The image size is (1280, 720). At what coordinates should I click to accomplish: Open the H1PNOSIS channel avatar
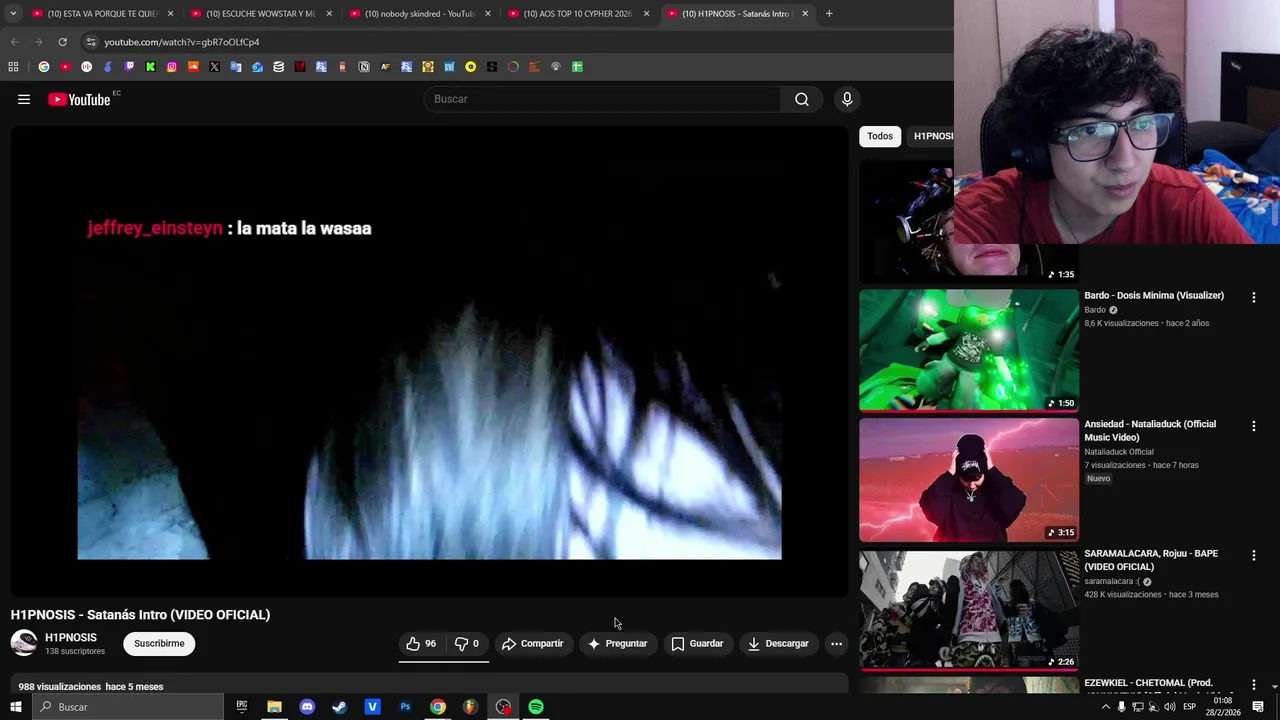24,643
